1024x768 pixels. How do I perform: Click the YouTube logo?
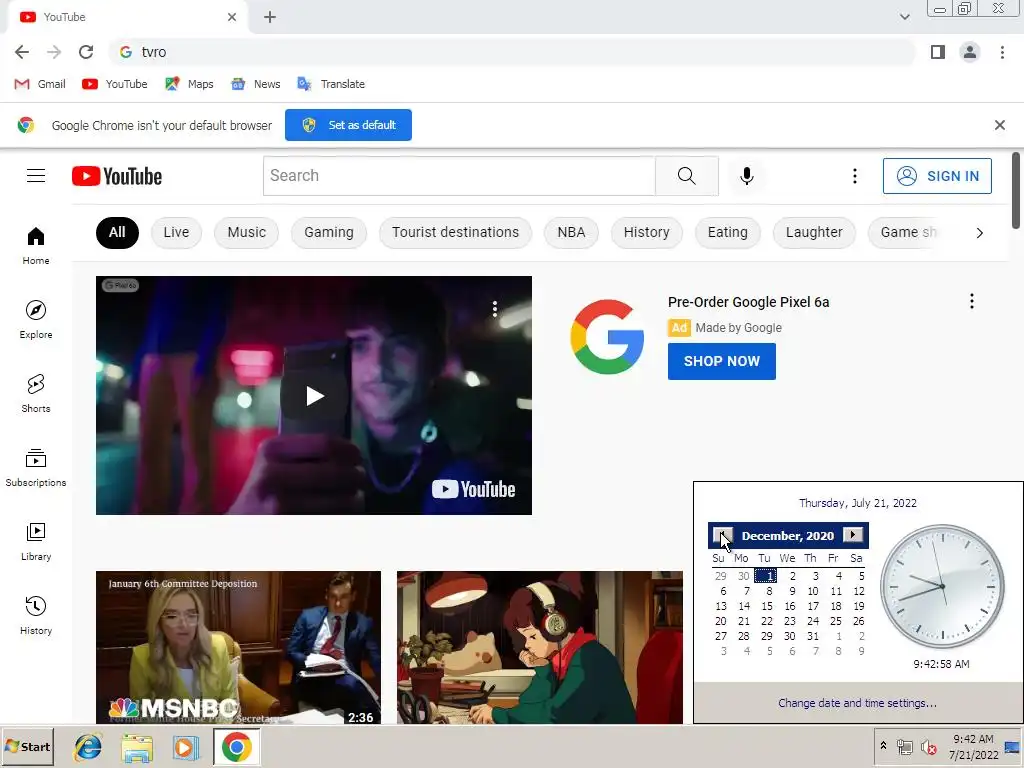tap(117, 176)
